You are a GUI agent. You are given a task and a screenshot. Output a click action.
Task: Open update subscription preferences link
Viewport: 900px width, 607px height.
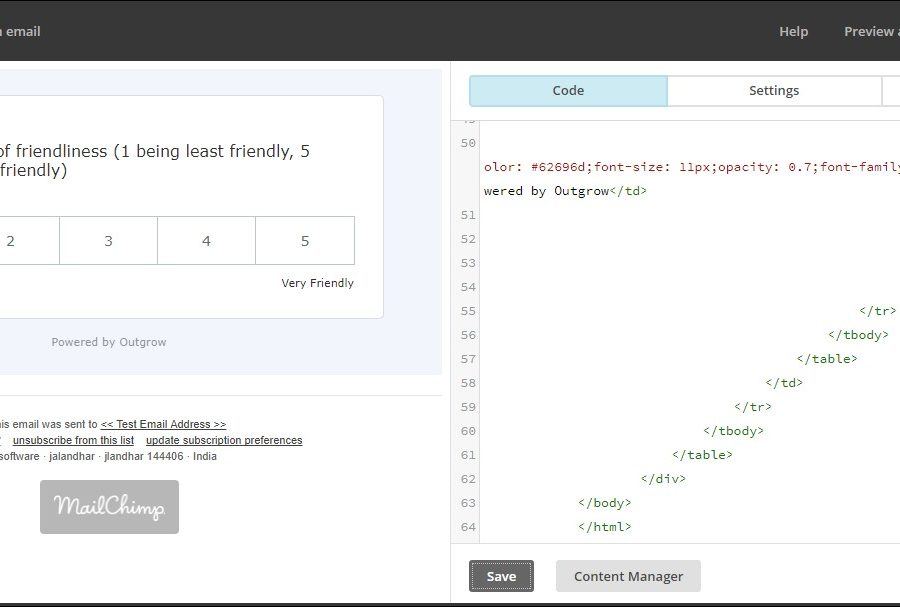click(x=224, y=440)
